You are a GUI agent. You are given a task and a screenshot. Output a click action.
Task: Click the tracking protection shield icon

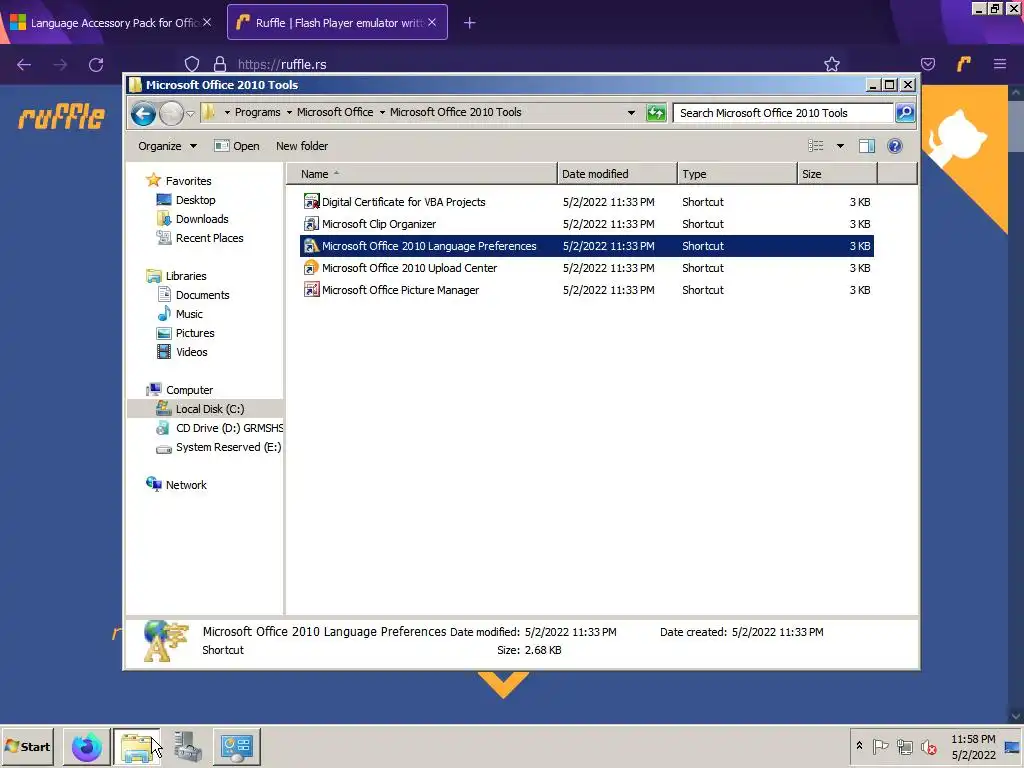[192, 64]
